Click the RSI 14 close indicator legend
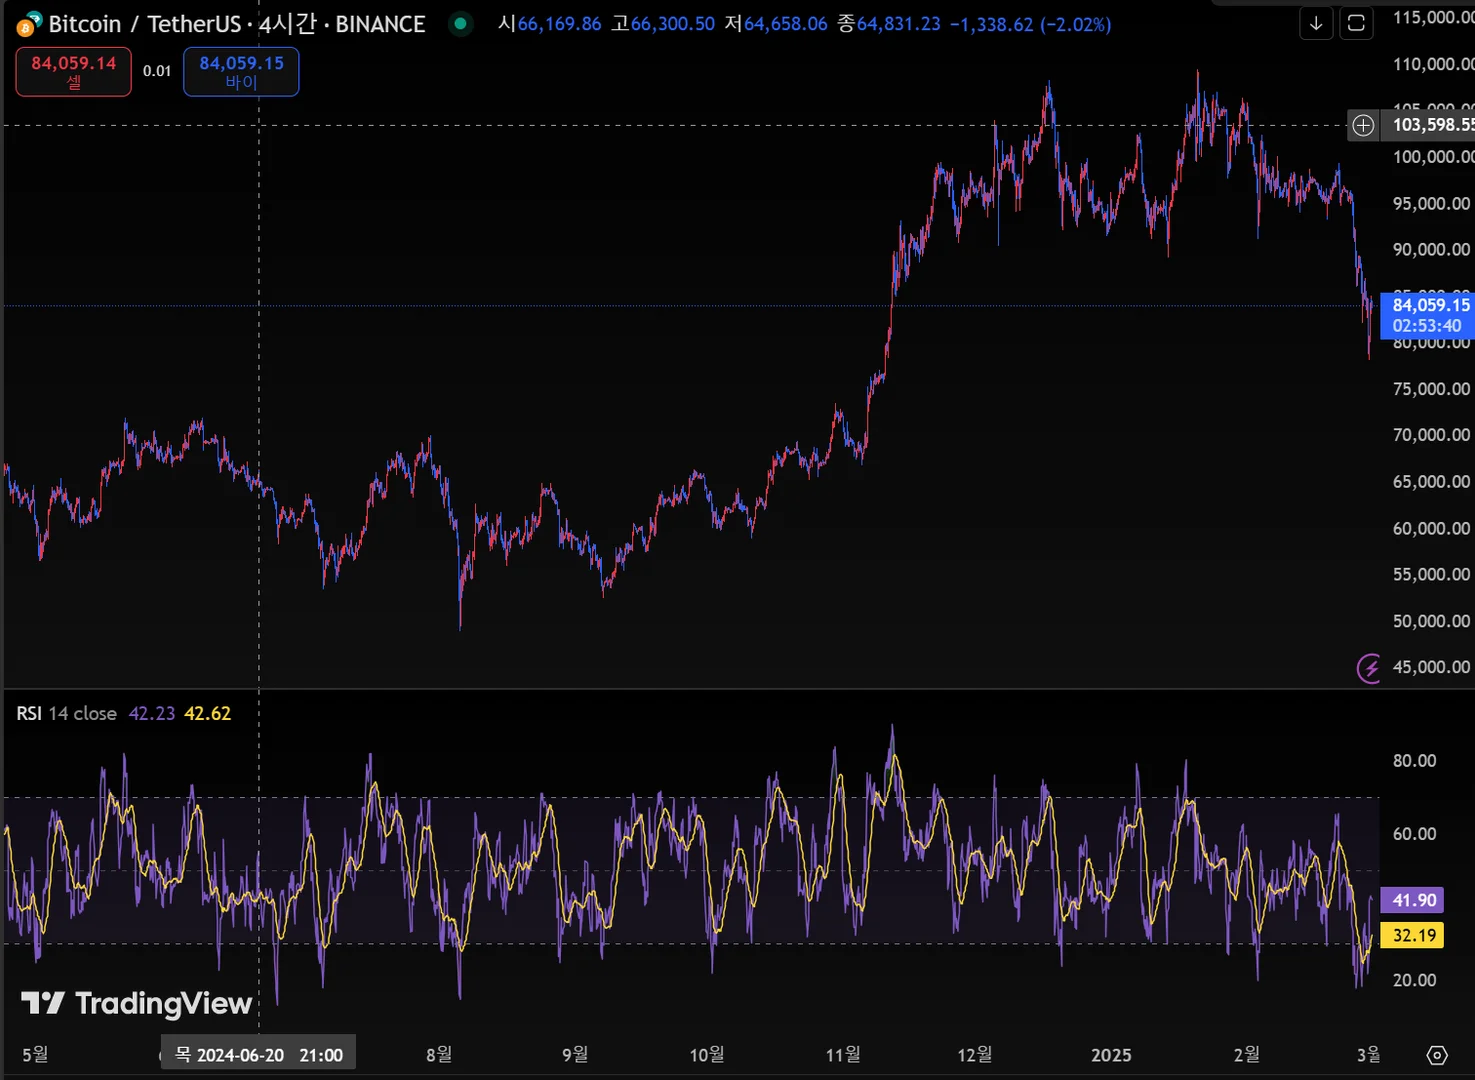Viewport: 1475px width, 1080px height. point(66,713)
